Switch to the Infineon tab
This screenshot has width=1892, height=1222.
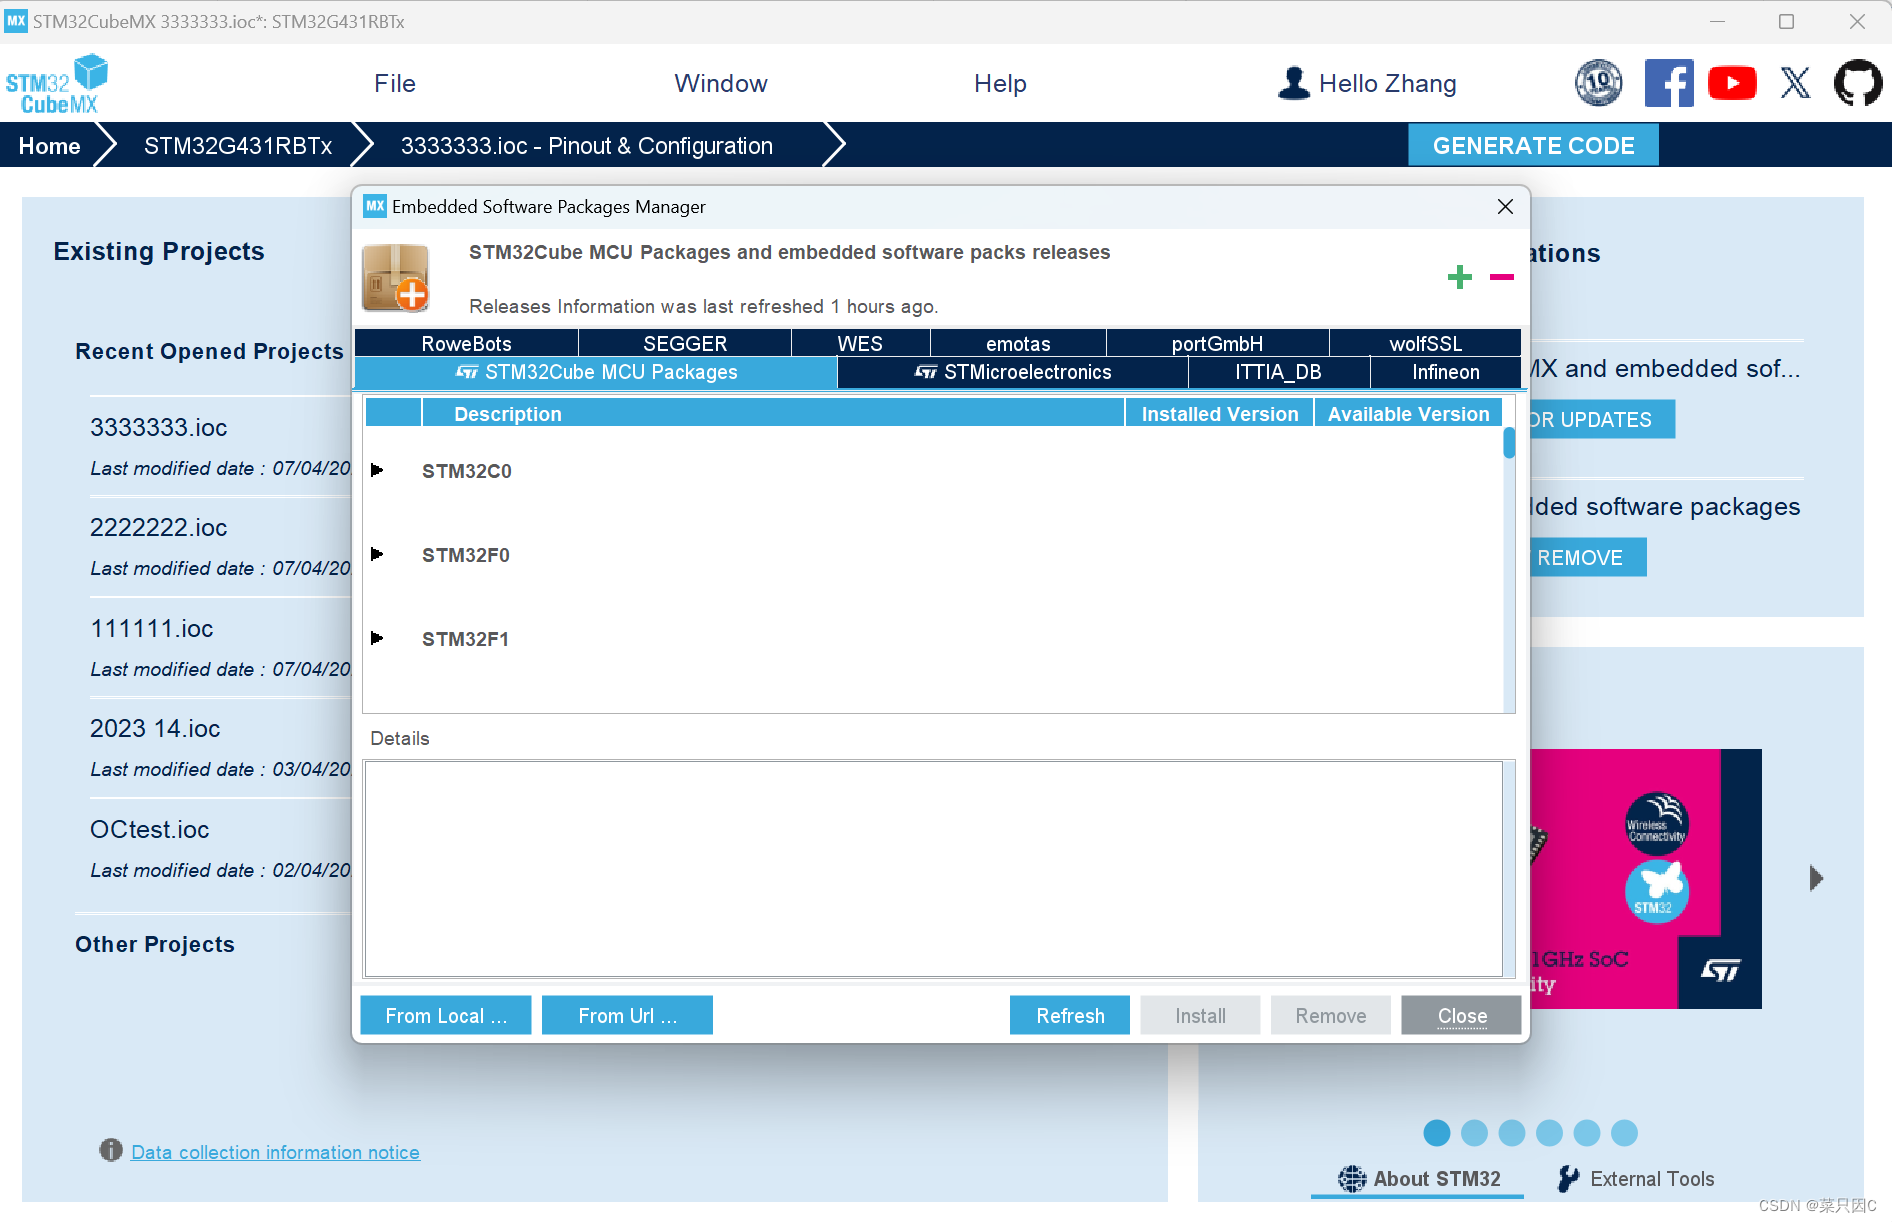pyautogui.click(x=1445, y=372)
